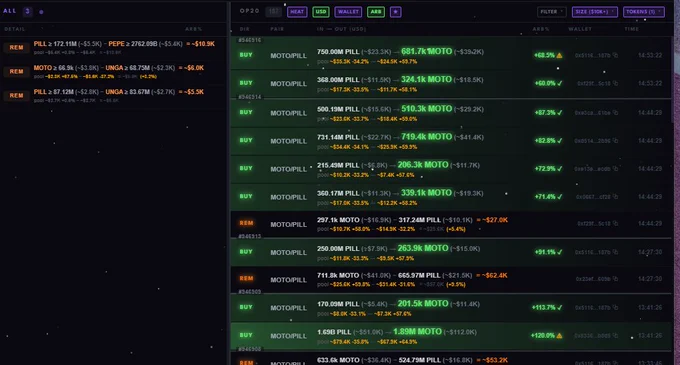Copy wallet address in 1.69B PILL row
Viewport: 680px width, 365px height.
coord(615,336)
